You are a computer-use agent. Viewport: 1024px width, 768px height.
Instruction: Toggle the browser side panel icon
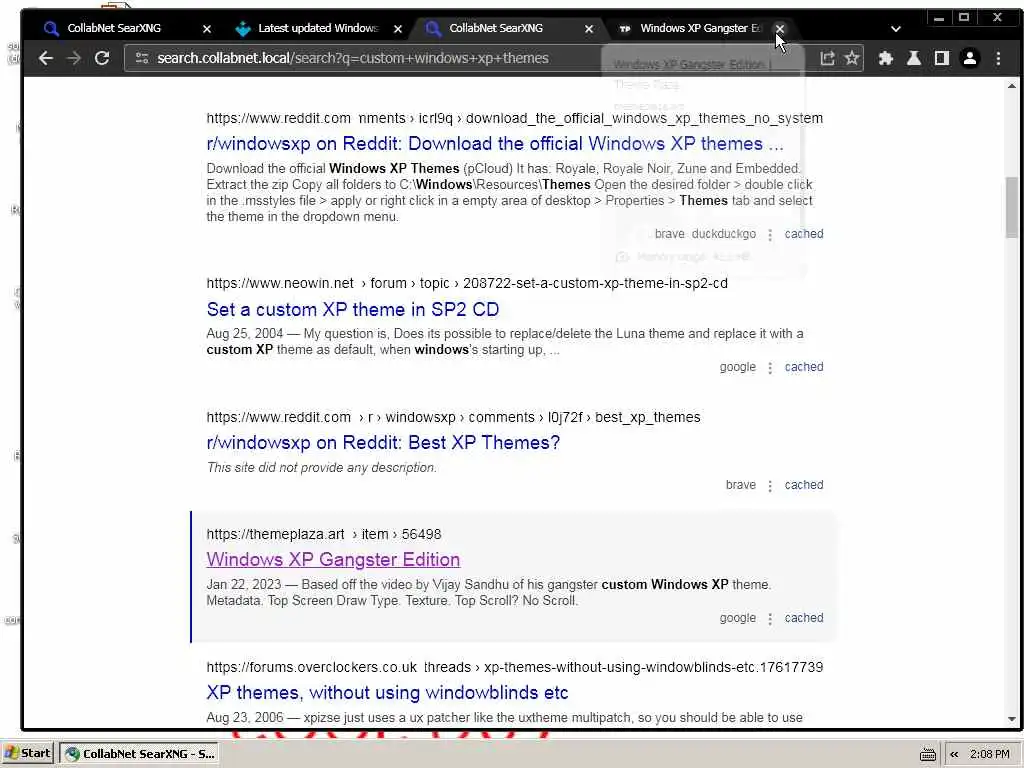pyautogui.click(x=942, y=58)
